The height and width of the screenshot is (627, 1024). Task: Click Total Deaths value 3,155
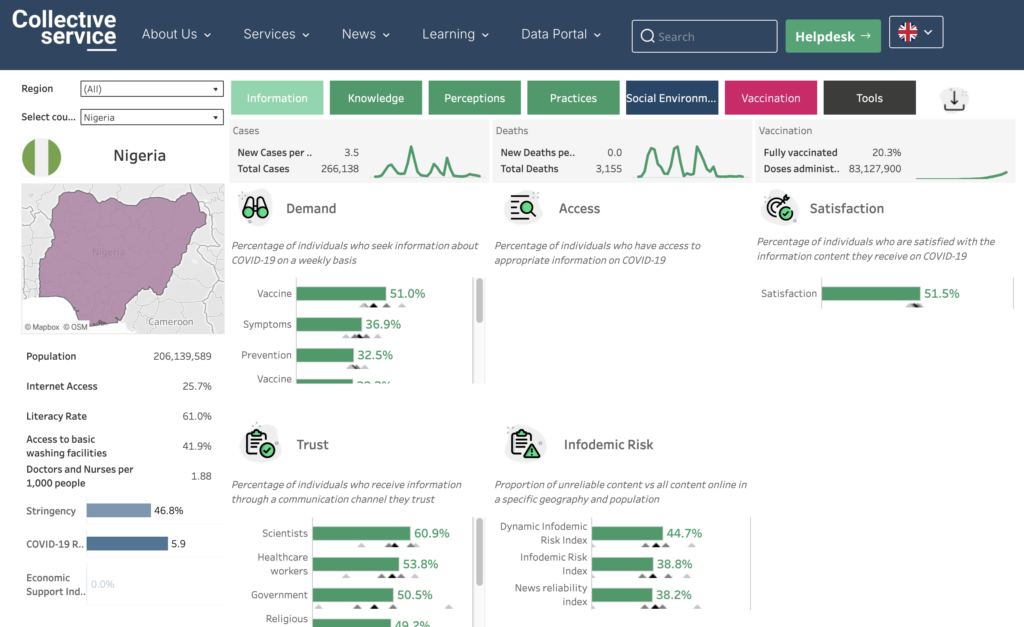[609, 169]
